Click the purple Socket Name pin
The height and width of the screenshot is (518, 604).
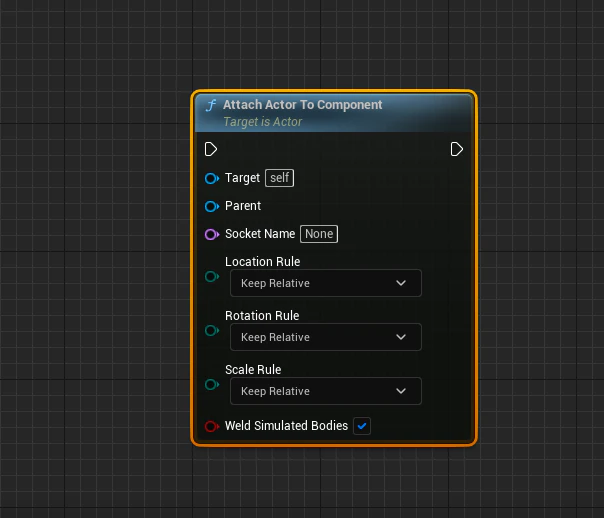[211, 234]
